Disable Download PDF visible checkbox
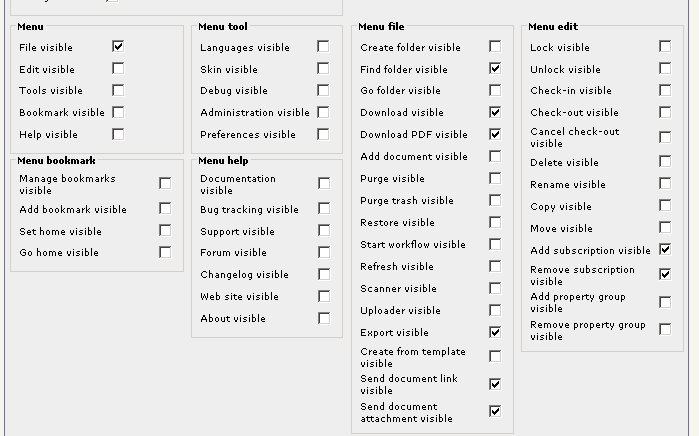Image resolution: width=699 pixels, height=436 pixels. click(495, 134)
